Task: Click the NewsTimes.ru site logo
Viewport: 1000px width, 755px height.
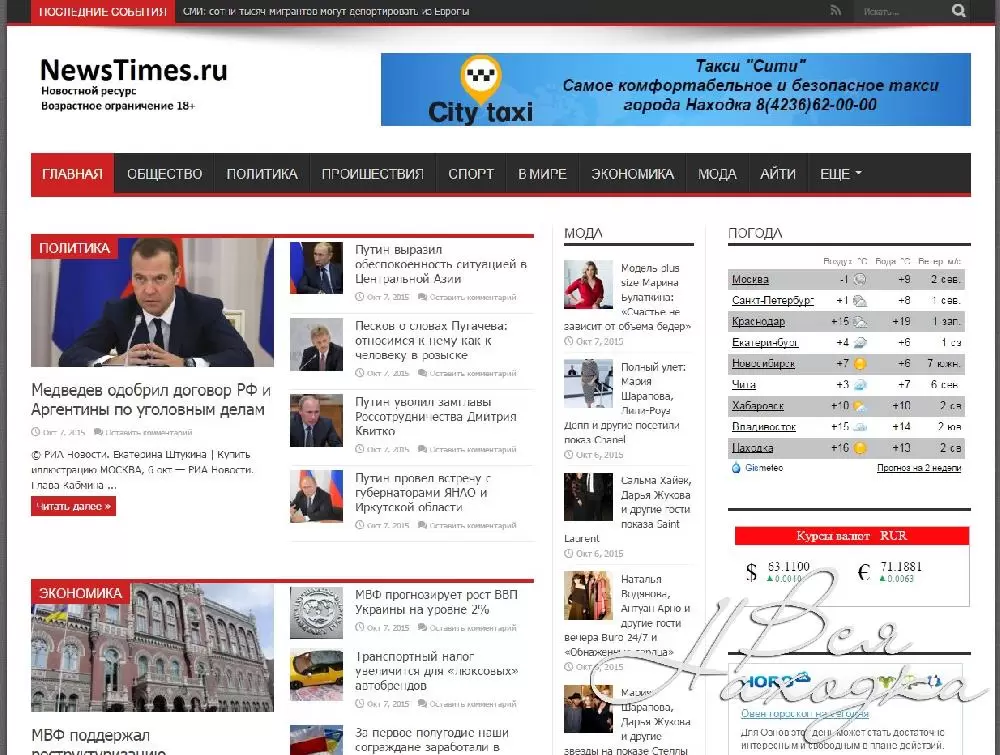Action: tap(133, 71)
